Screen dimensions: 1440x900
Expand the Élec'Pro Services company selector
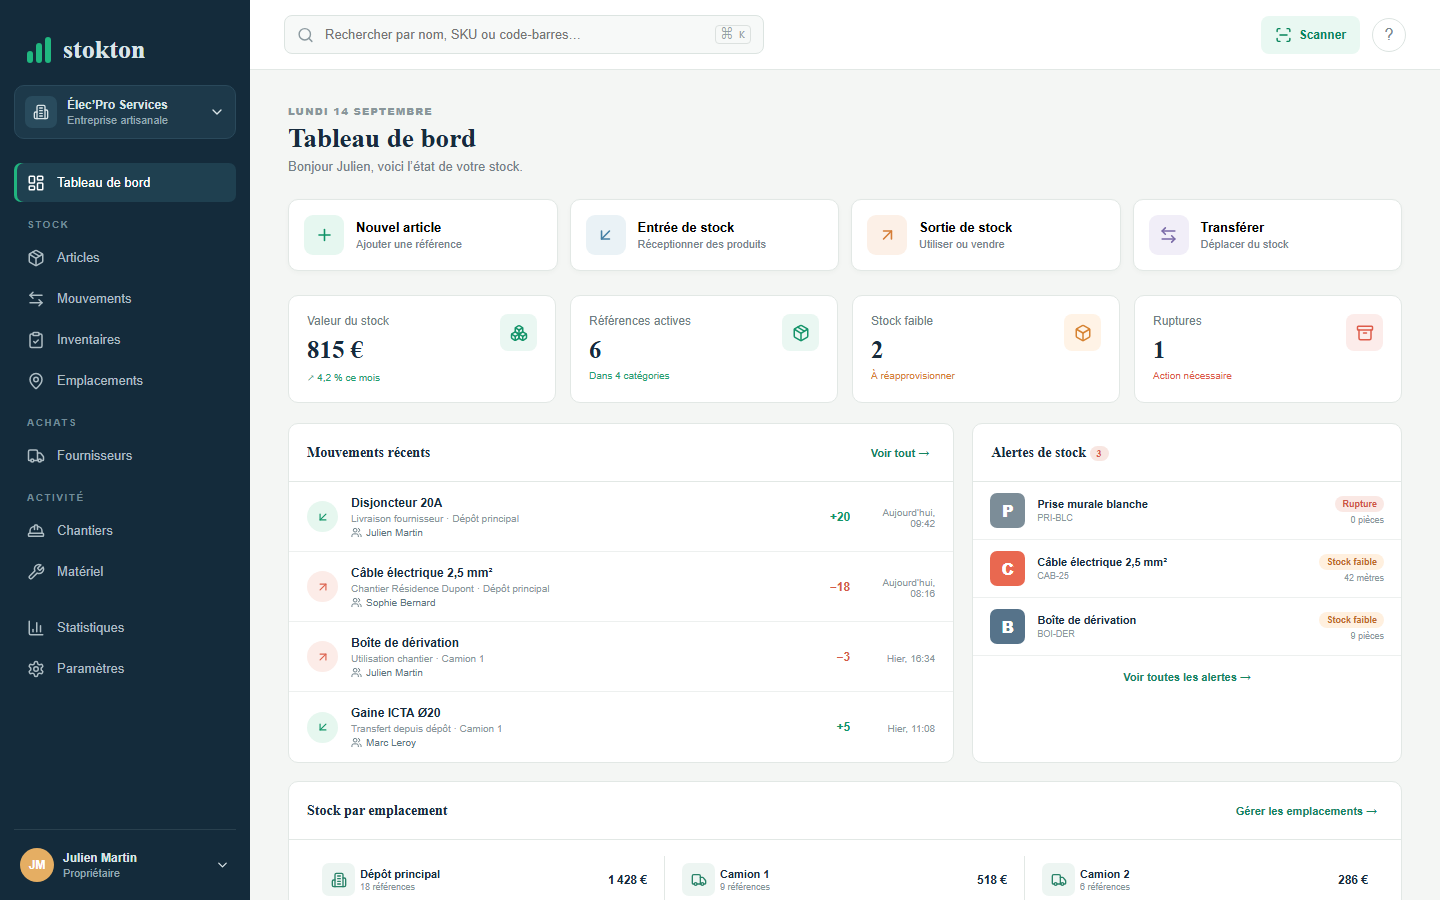125,112
